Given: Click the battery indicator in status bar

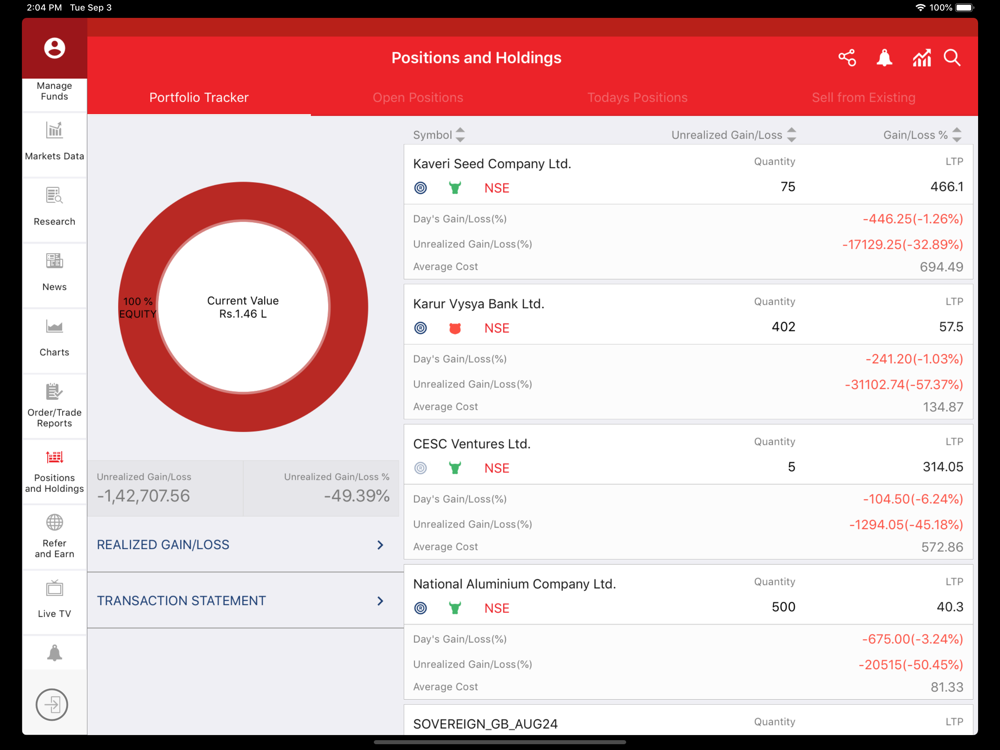Looking at the screenshot, I should coord(965,8).
